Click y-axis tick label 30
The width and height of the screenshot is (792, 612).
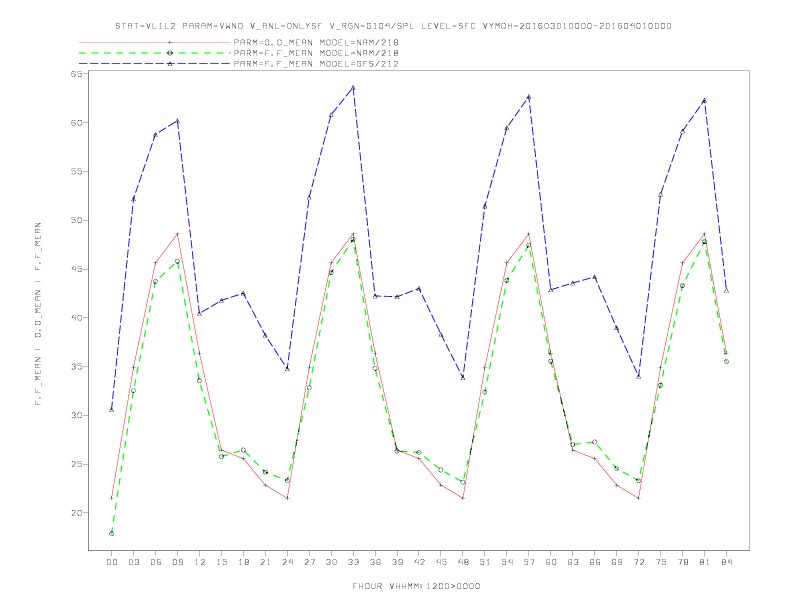coord(76,416)
